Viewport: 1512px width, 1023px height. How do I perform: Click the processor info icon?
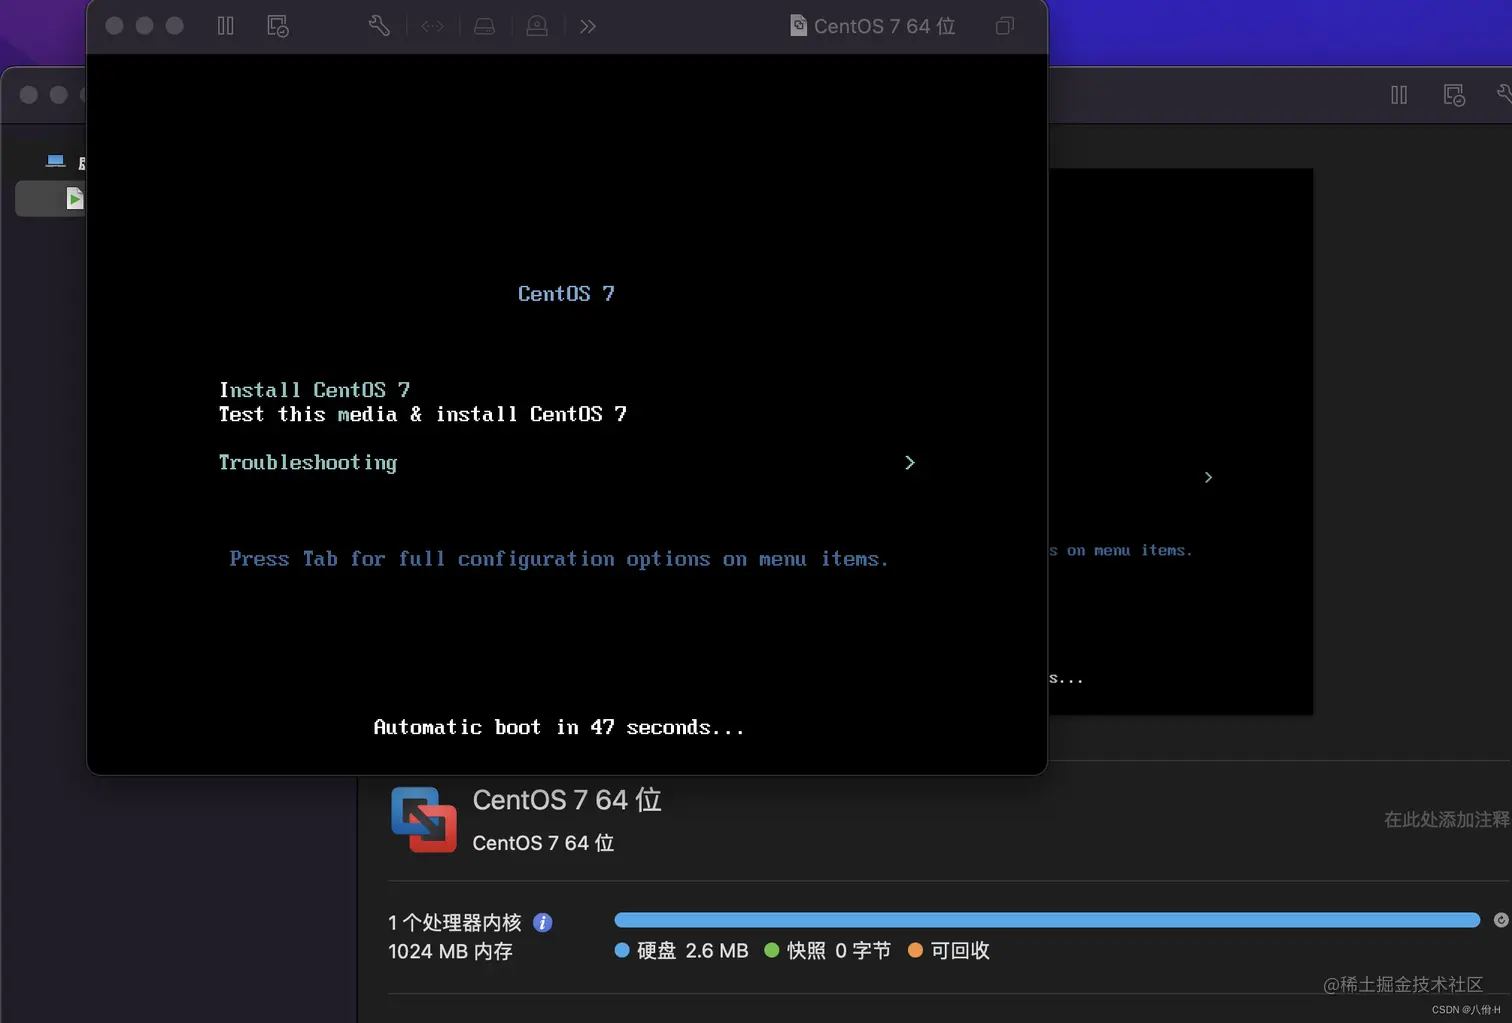[x=542, y=923]
